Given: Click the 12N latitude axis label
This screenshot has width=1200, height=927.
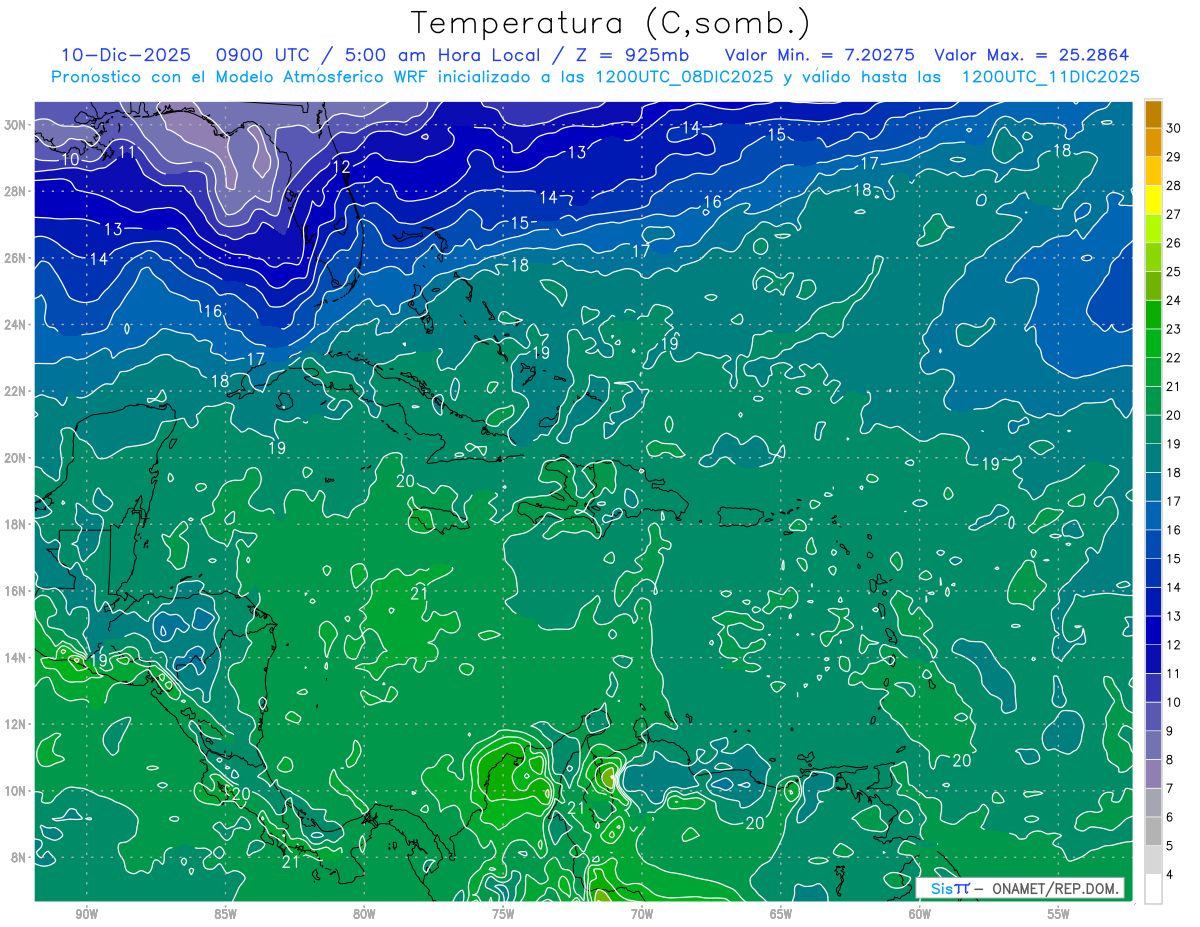Looking at the screenshot, I should click(16, 724).
